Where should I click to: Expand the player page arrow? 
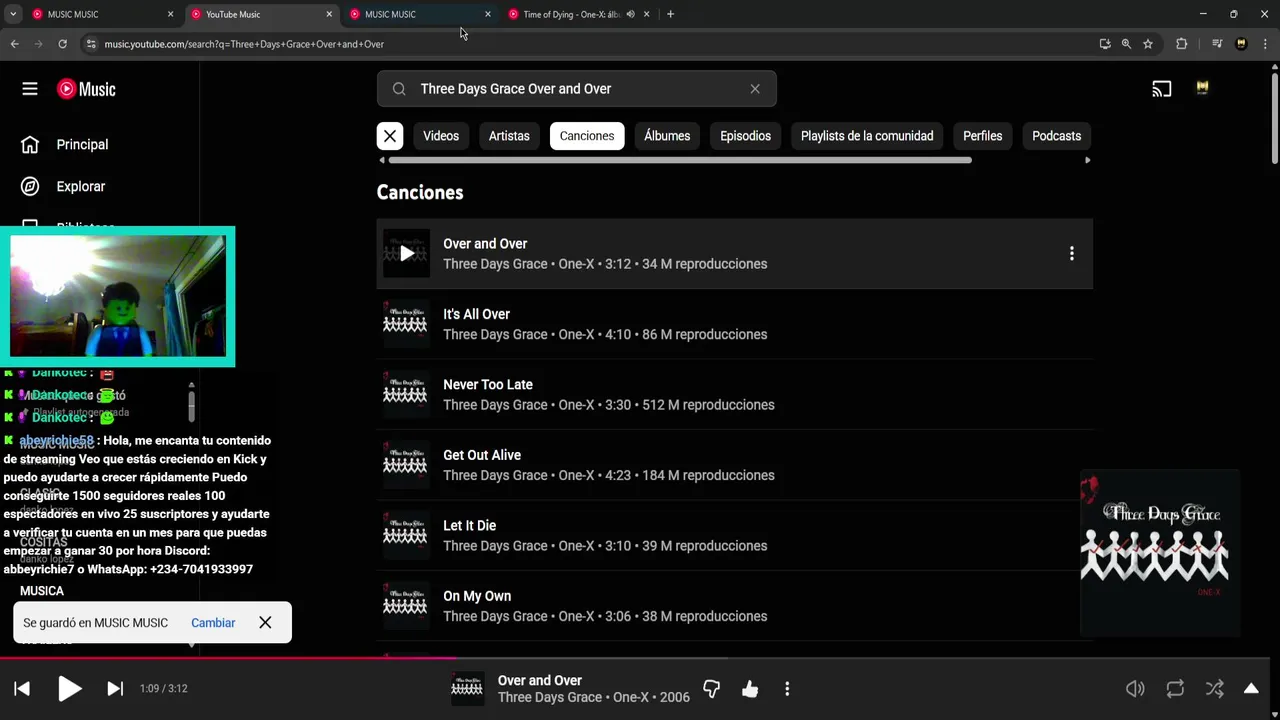[1251, 689]
